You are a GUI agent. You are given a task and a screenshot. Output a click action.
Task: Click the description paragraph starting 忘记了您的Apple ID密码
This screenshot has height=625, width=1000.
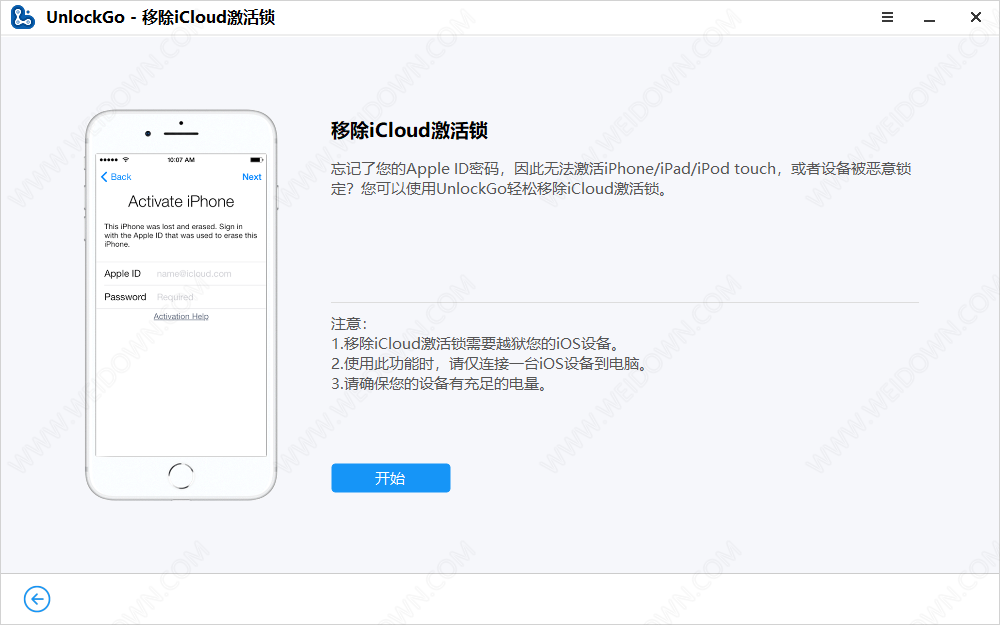click(621, 179)
